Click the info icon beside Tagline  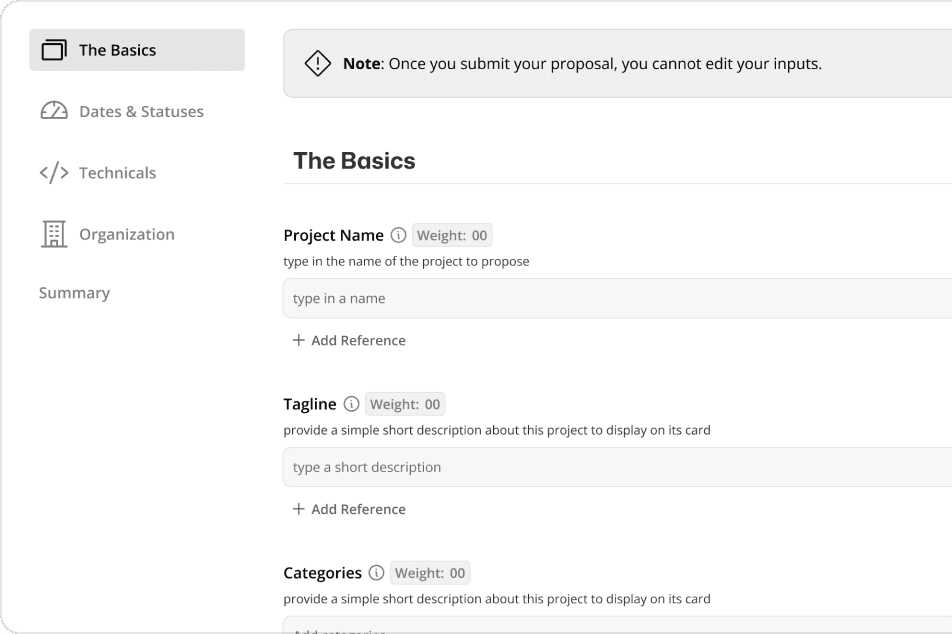(351, 405)
